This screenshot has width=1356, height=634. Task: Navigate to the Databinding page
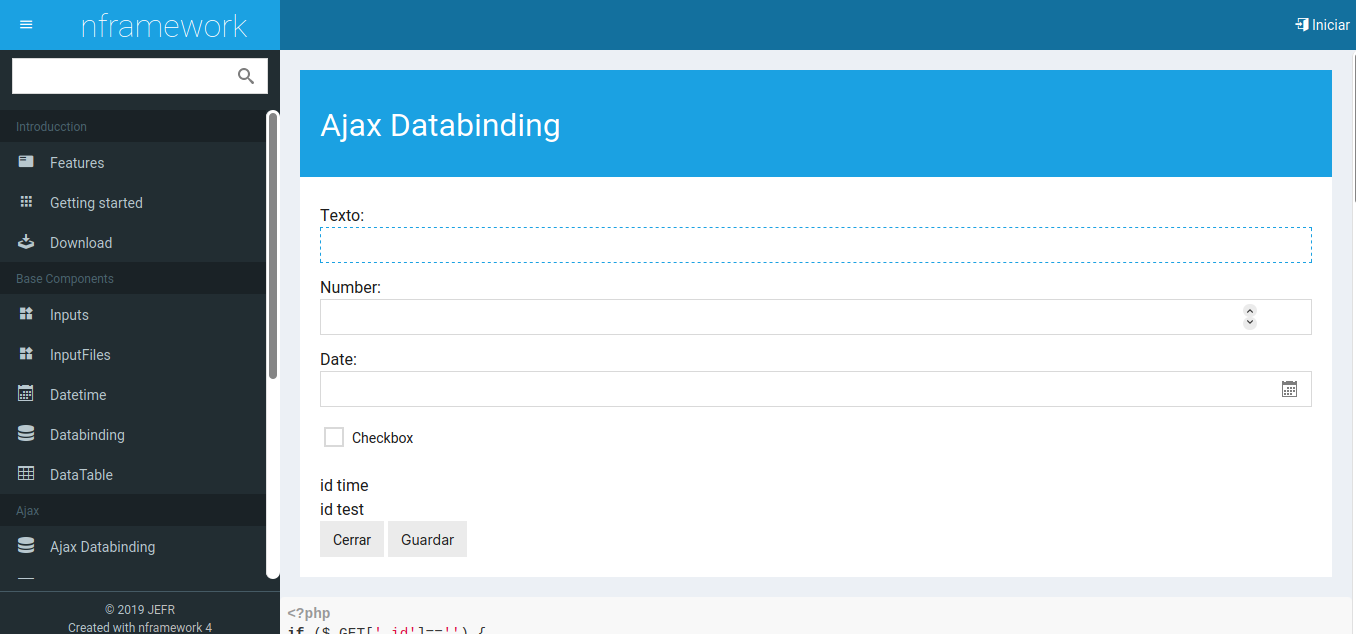point(133,434)
